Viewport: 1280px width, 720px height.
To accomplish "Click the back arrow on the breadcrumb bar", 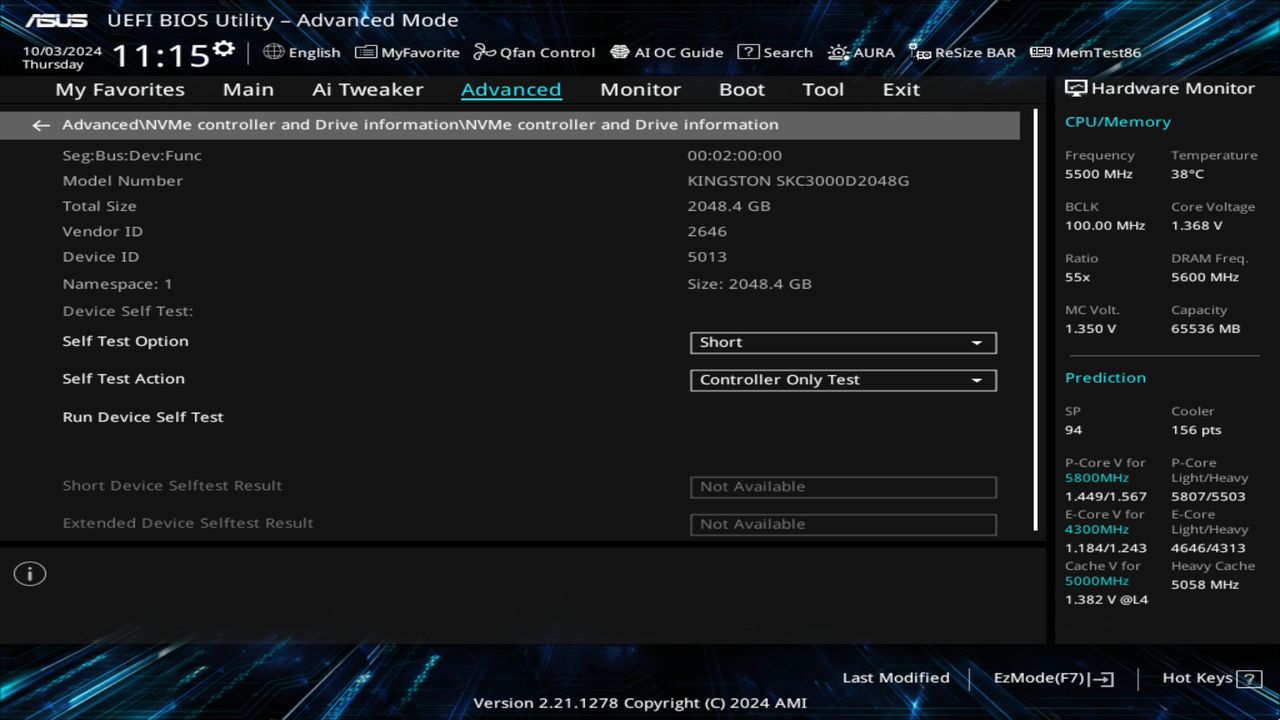I will tap(40, 124).
